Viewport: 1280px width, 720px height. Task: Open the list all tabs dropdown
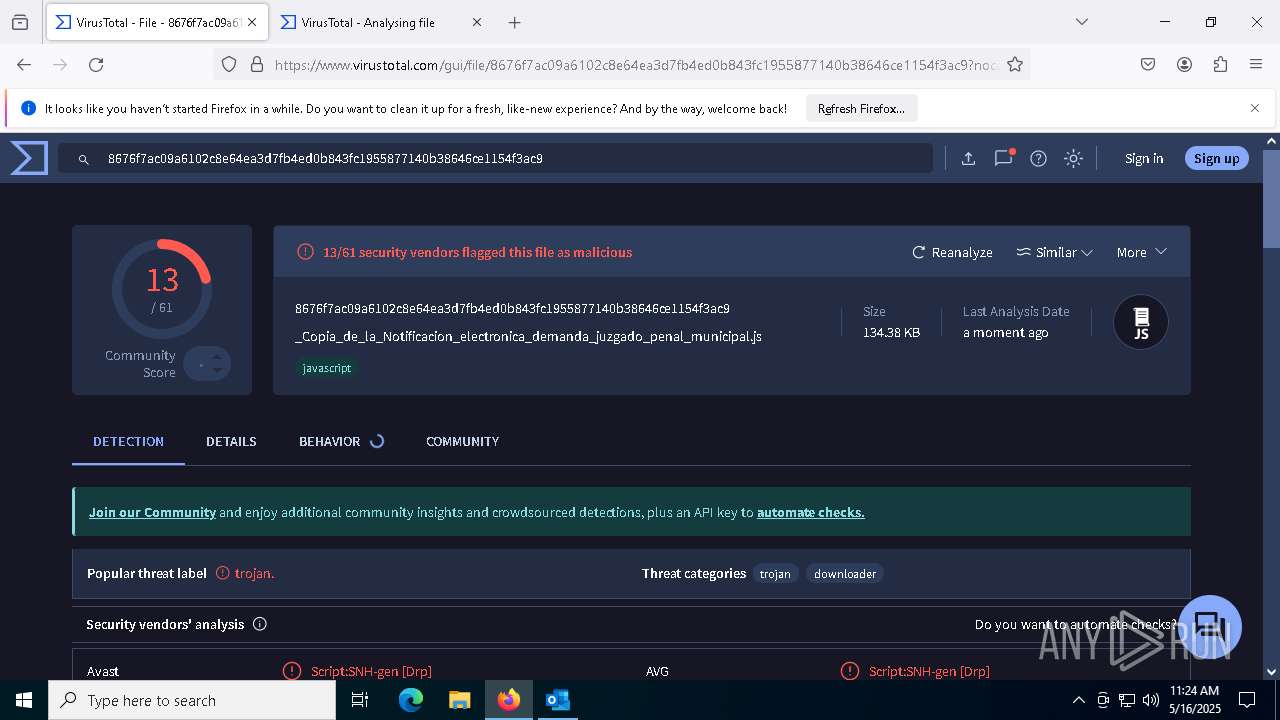pos(1081,22)
